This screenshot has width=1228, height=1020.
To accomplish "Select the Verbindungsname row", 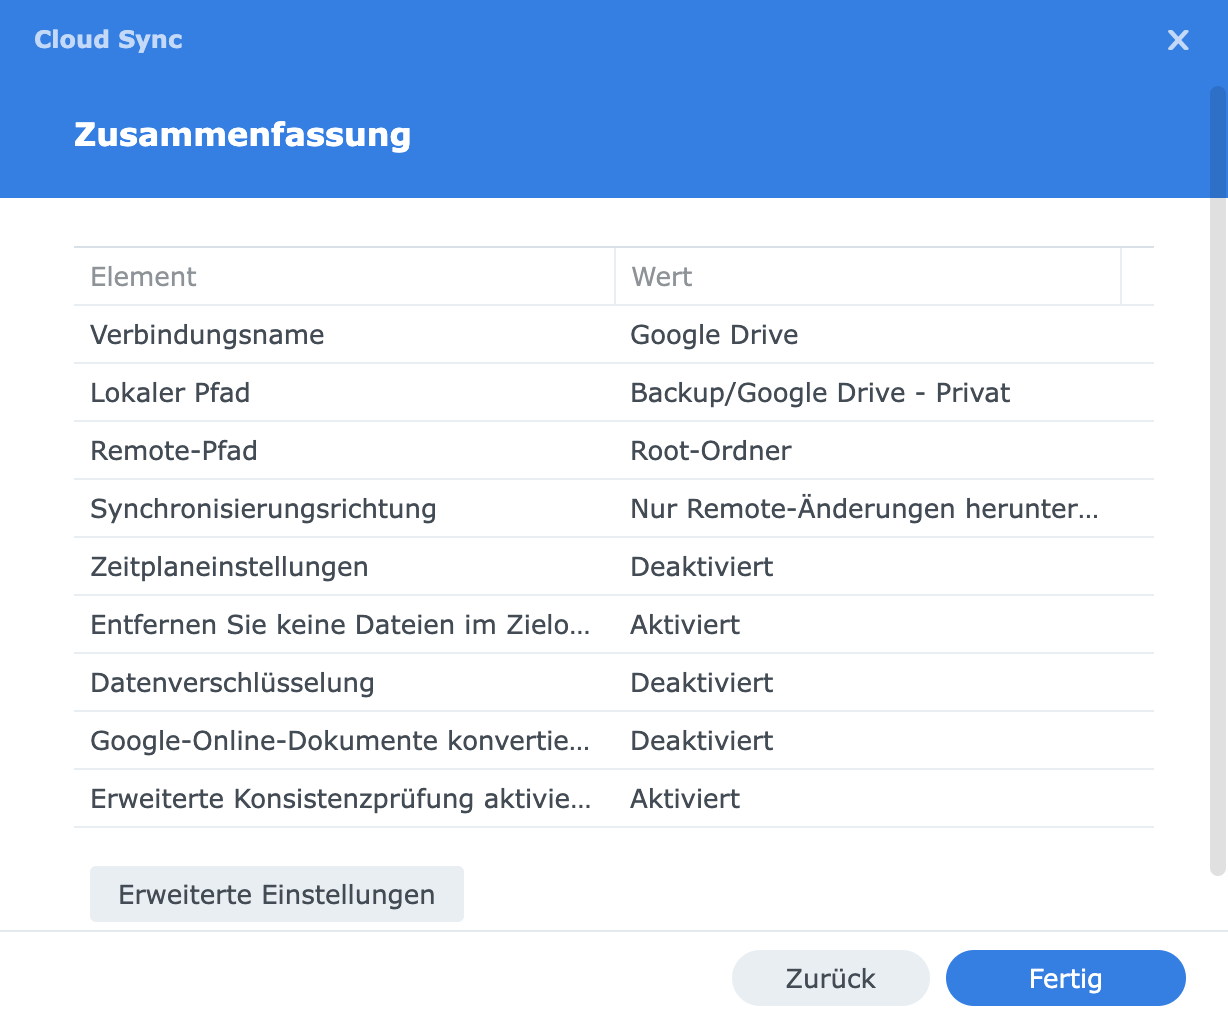I will pyautogui.click(x=207, y=335).
